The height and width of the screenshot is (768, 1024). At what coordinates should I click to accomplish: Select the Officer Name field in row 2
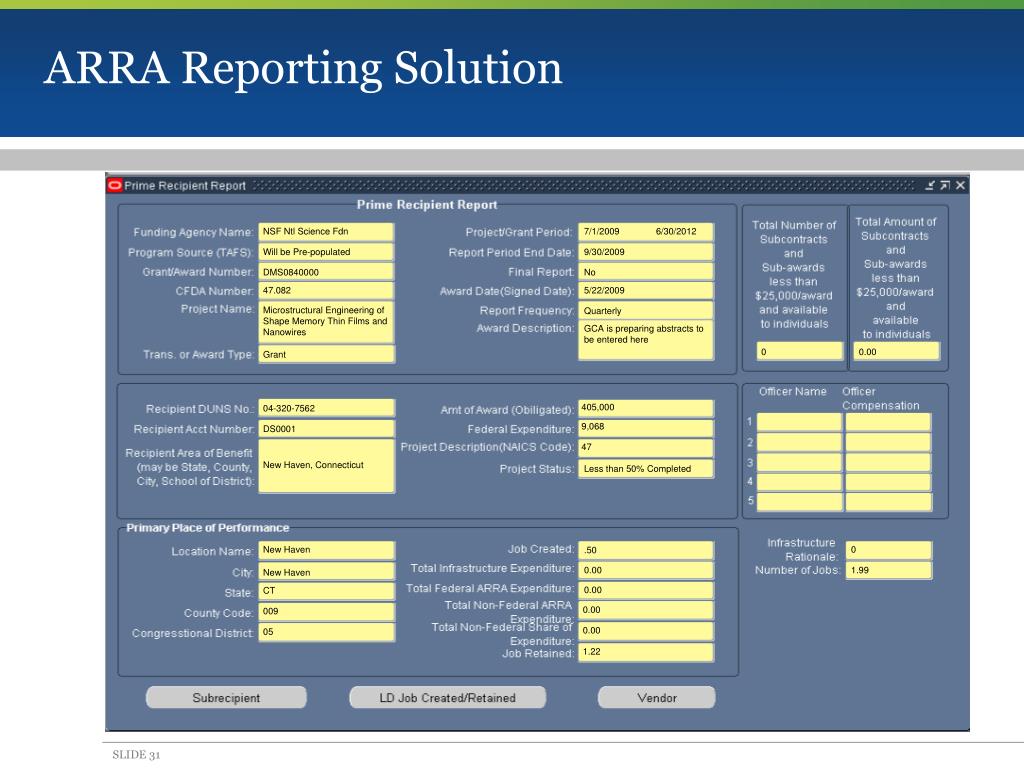(x=799, y=442)
